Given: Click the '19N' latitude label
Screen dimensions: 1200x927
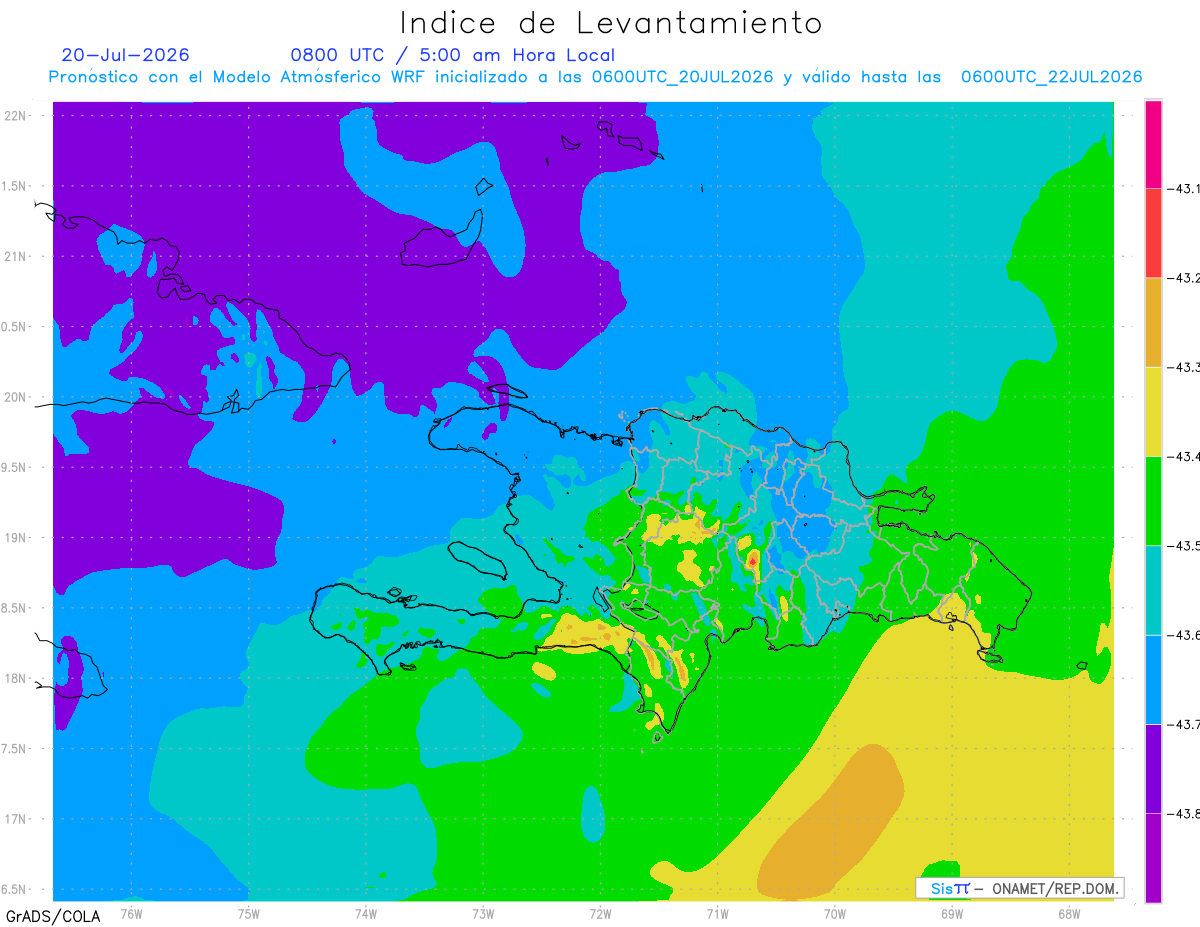Looking at the screenshot, I should [17, 538].
